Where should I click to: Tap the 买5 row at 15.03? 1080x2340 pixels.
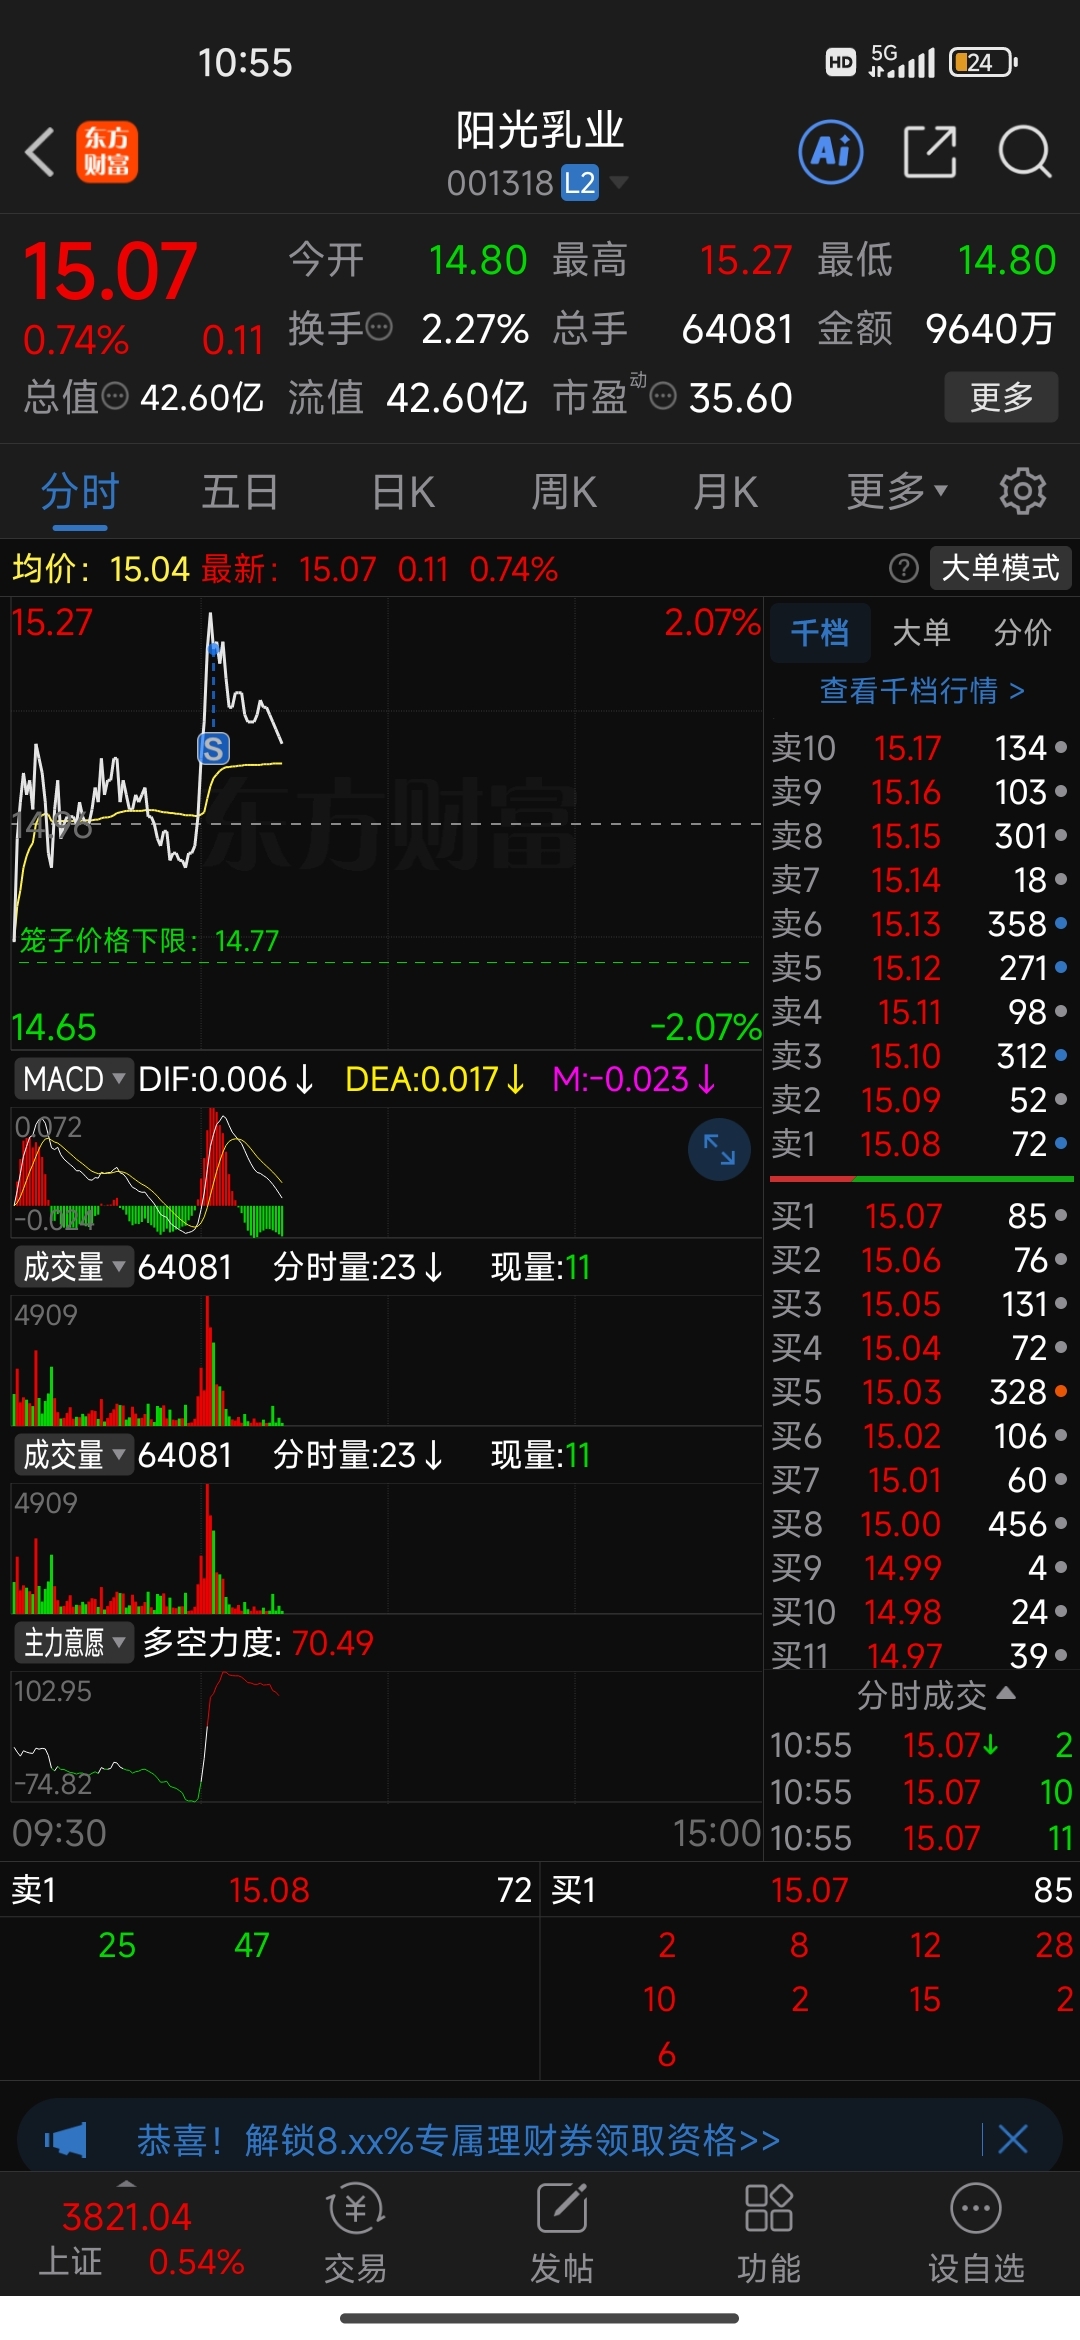click(x=920, y=1392)
